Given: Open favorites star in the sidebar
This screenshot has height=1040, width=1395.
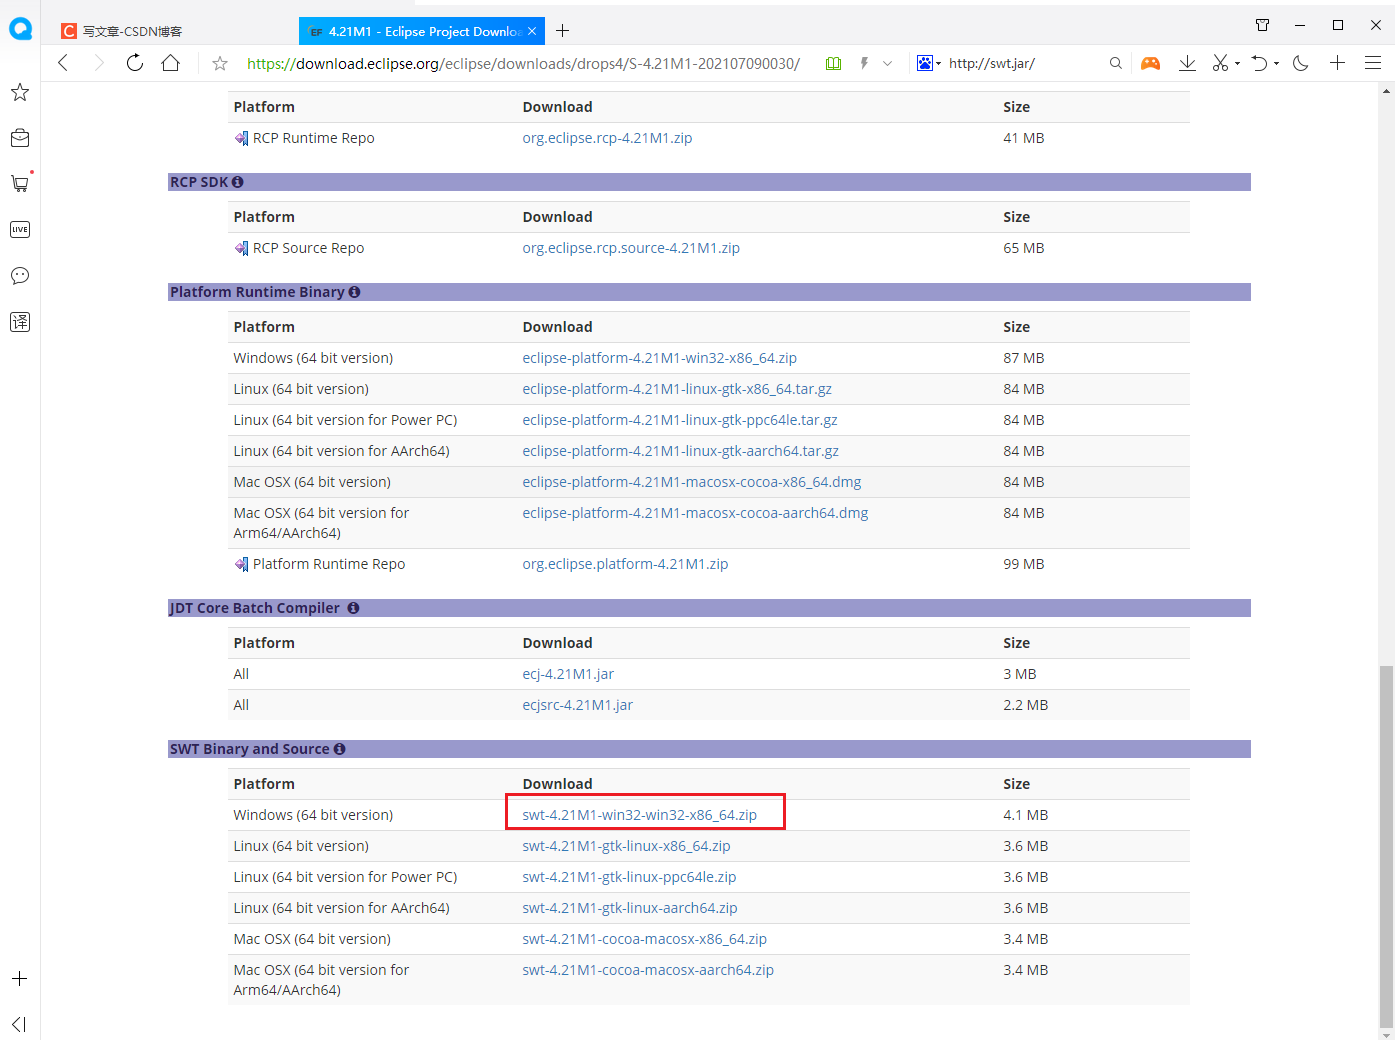Looking at the screenshot, I should pos(20,92).
